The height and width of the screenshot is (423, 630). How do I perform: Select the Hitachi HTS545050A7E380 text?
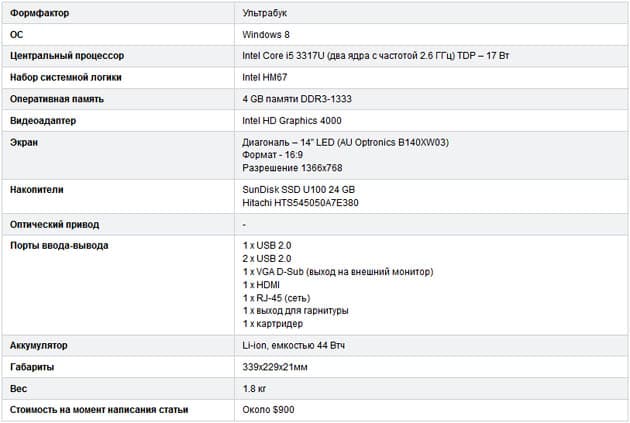[300, 203]
